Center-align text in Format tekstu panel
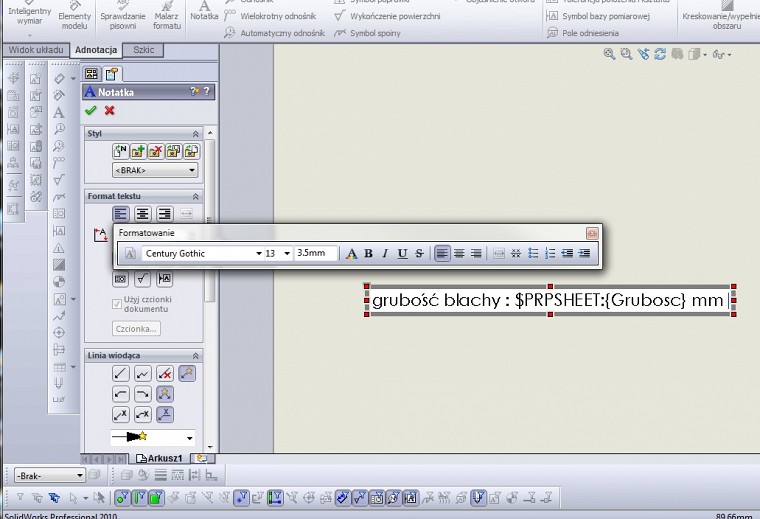 (143, 214)
